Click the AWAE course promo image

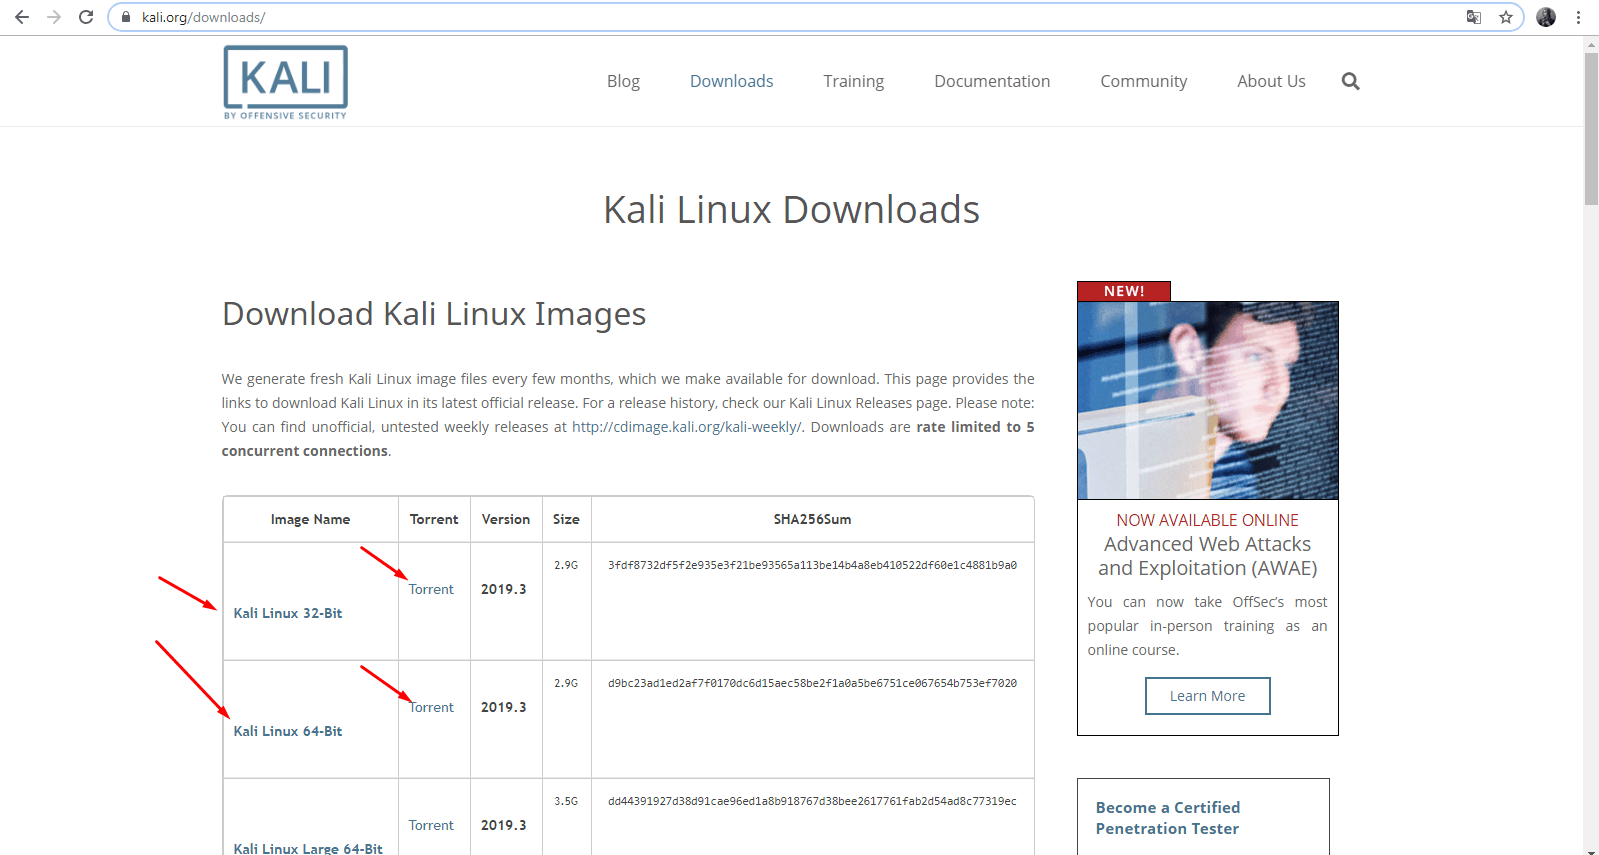click(1207, 400)
